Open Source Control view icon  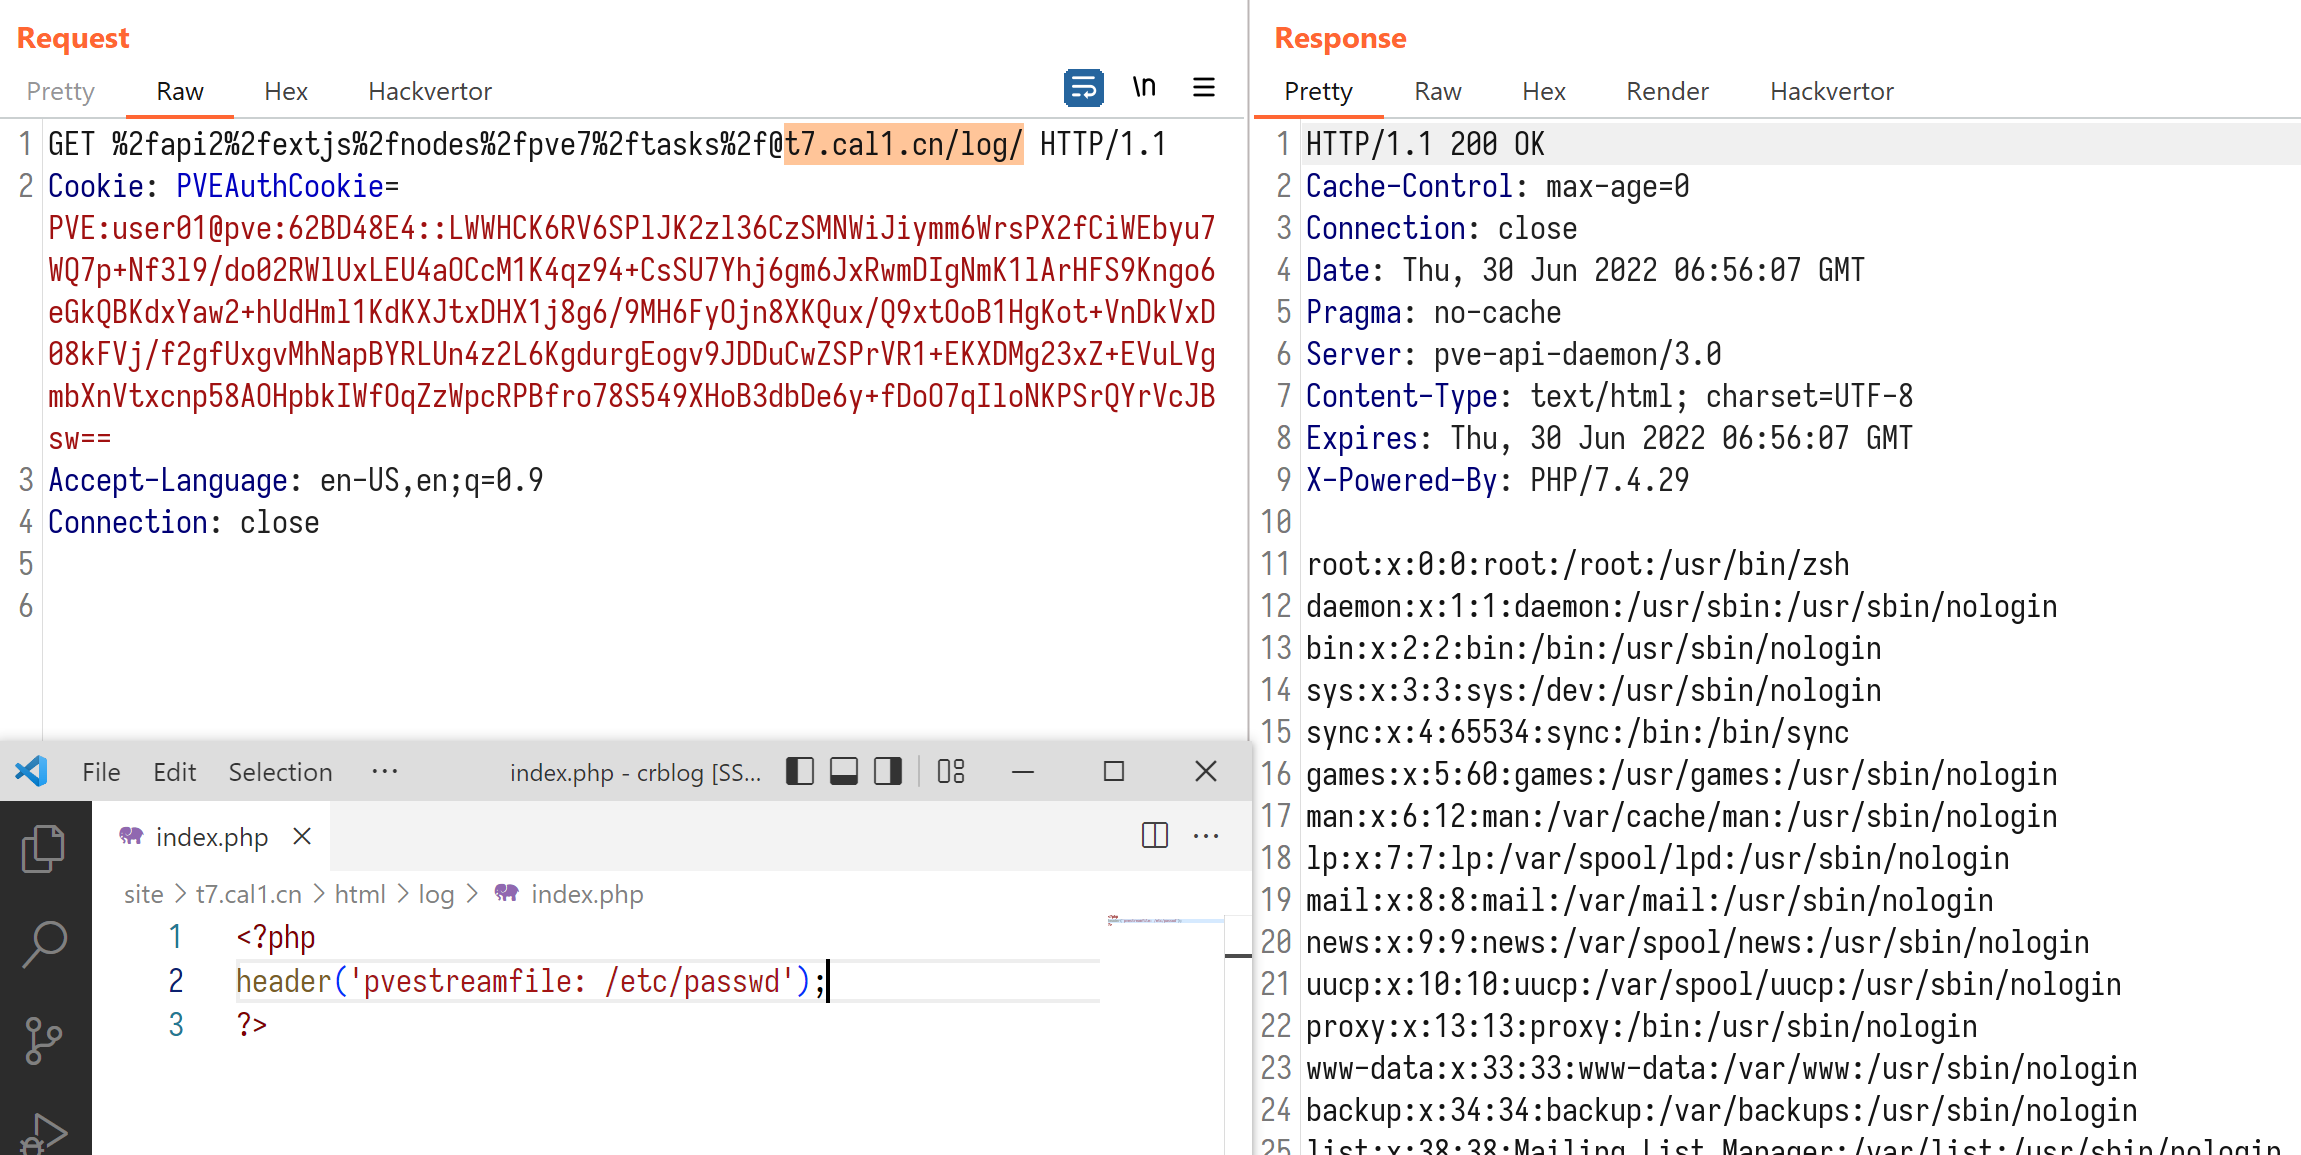[44, 1040]
